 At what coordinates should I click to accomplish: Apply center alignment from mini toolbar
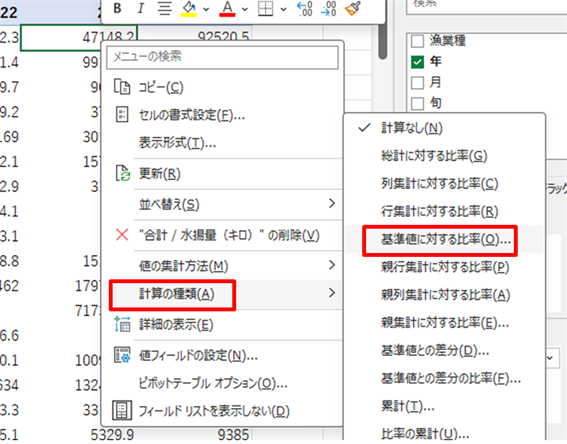coord(165,8)
